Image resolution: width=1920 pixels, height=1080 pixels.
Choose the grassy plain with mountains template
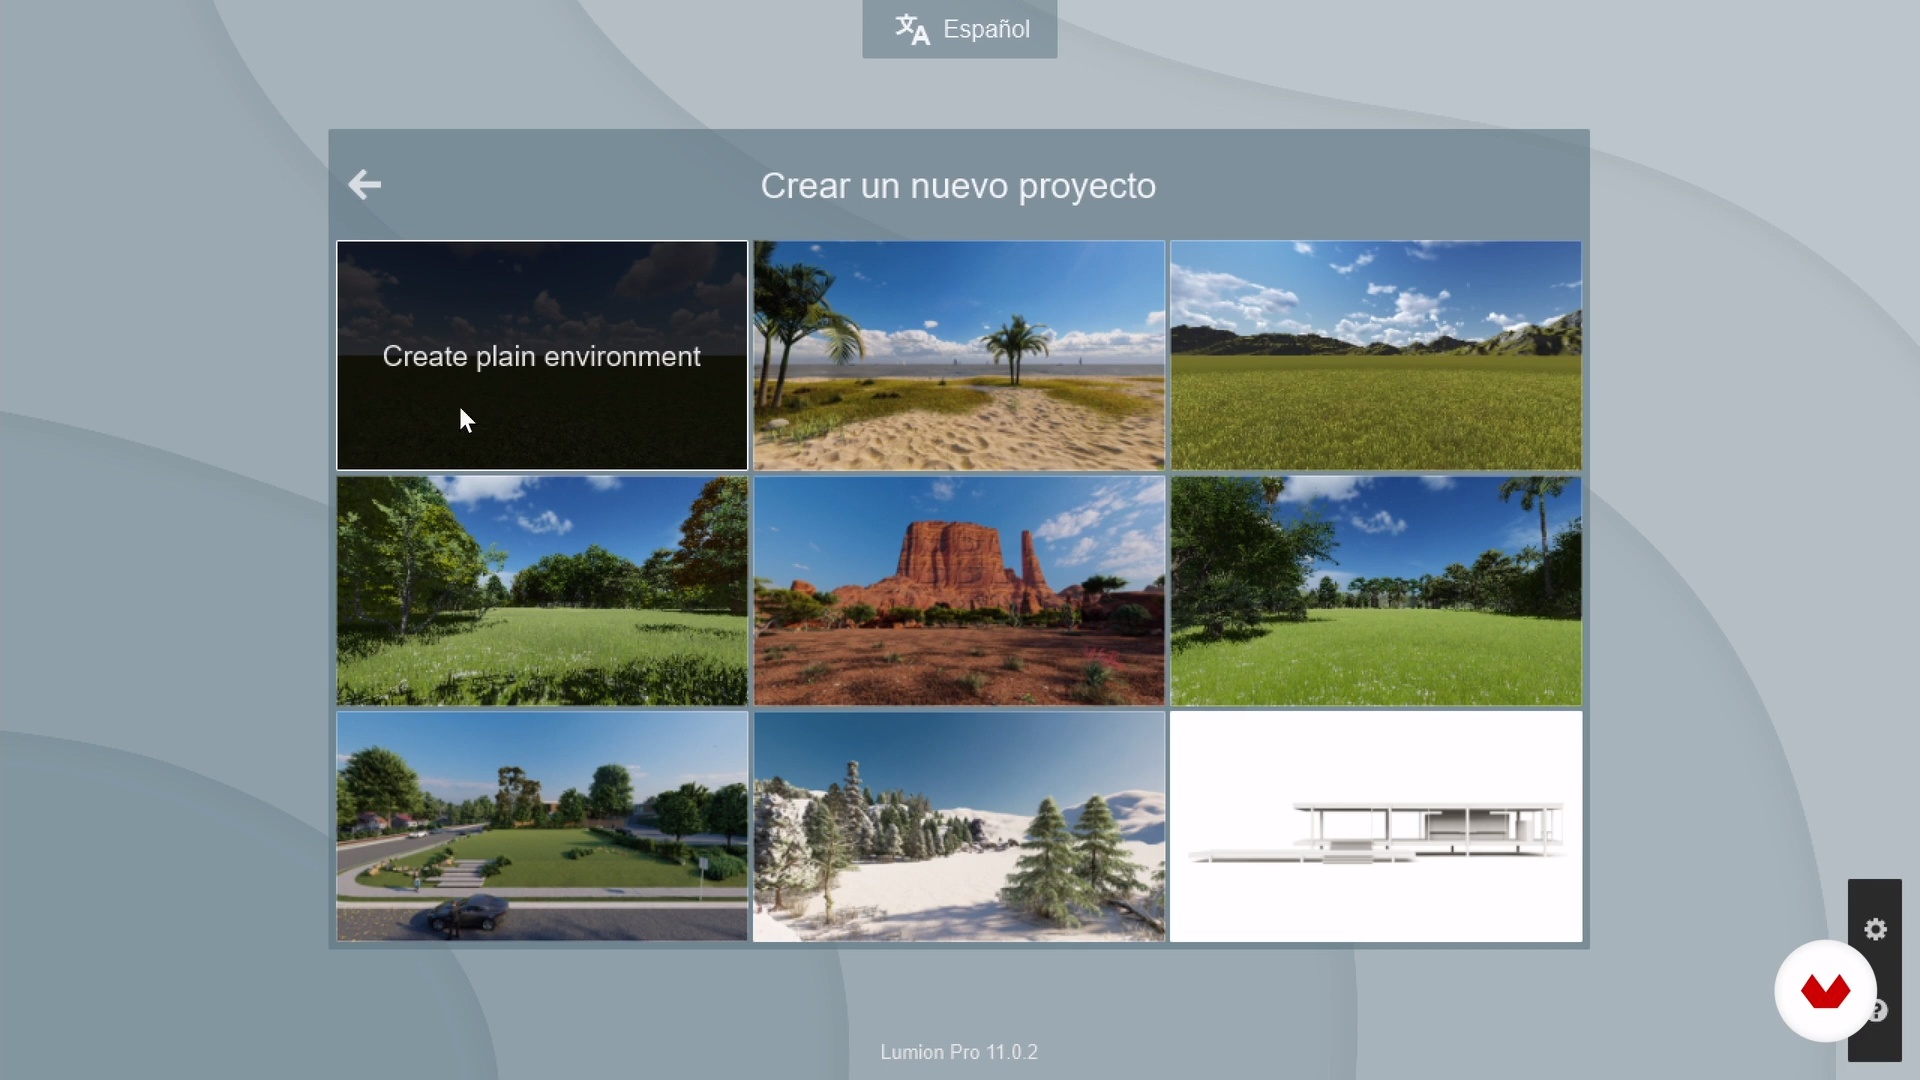click(x=1376, y=355)
